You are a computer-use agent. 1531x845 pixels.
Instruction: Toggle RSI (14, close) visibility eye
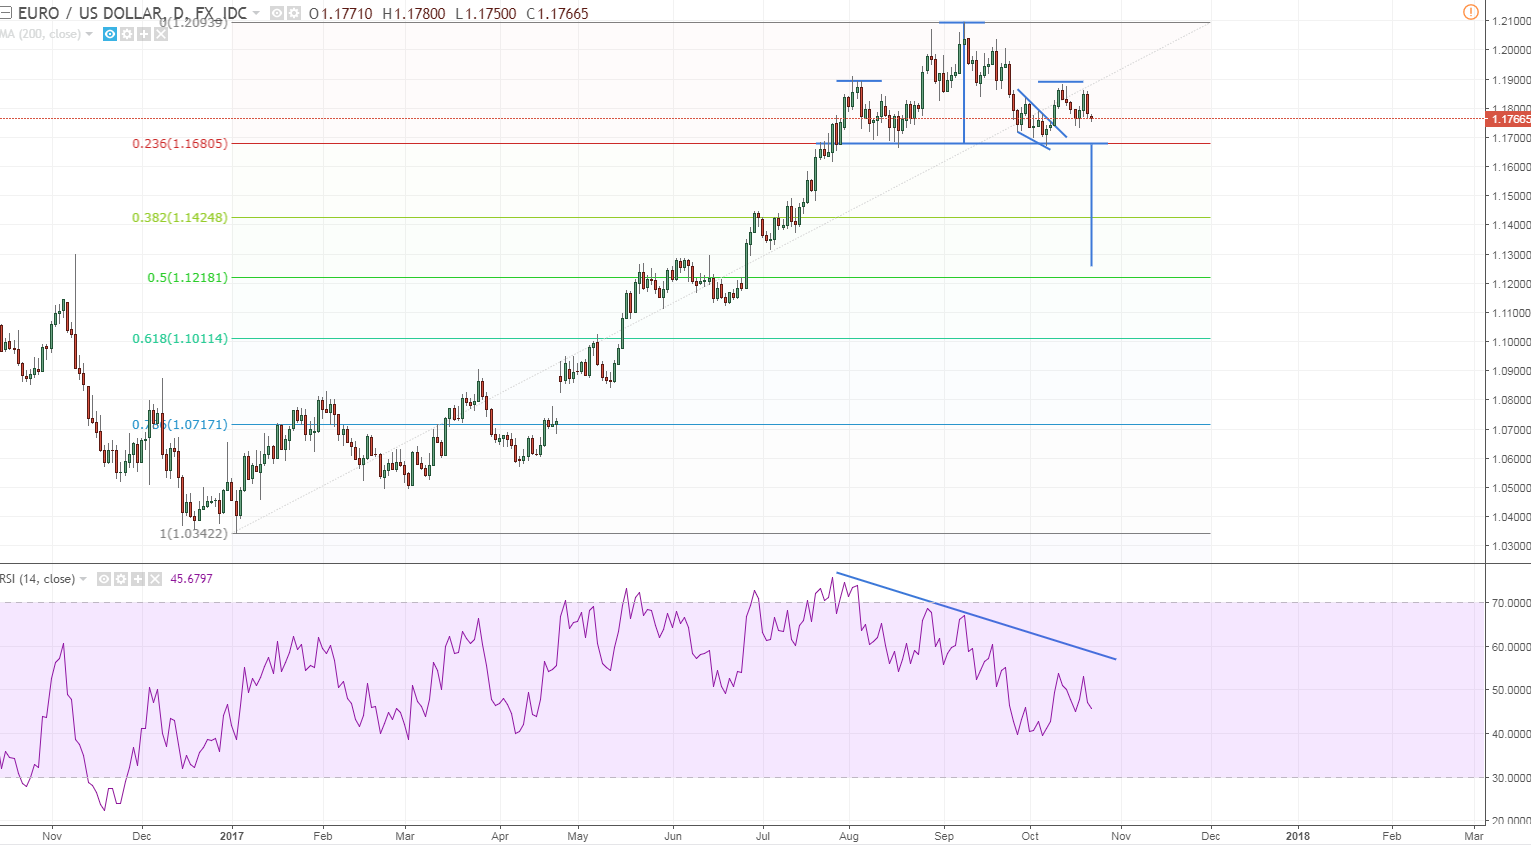click(x=104, y=579)
